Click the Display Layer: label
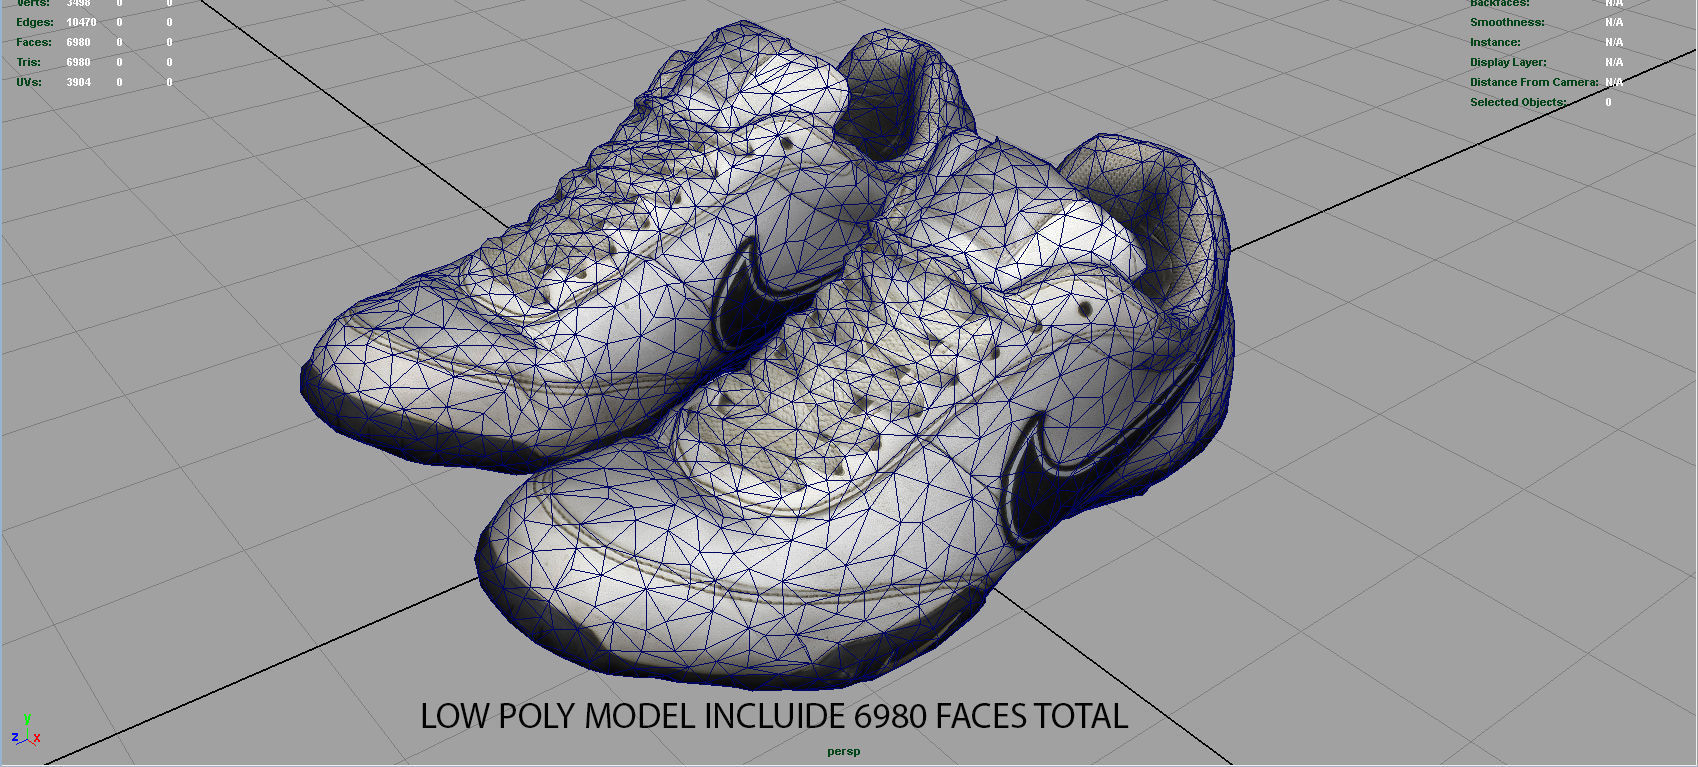Screen dimensions: 1698x767 pos(1508,62)
